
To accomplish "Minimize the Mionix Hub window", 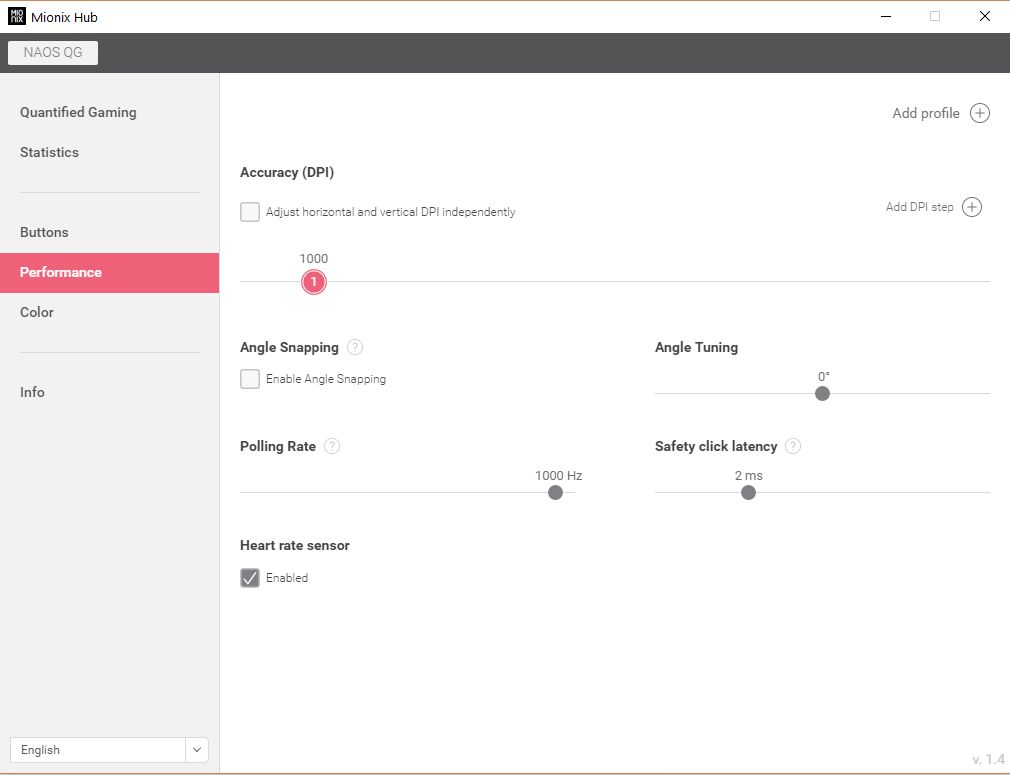I will tap(886, 17).
